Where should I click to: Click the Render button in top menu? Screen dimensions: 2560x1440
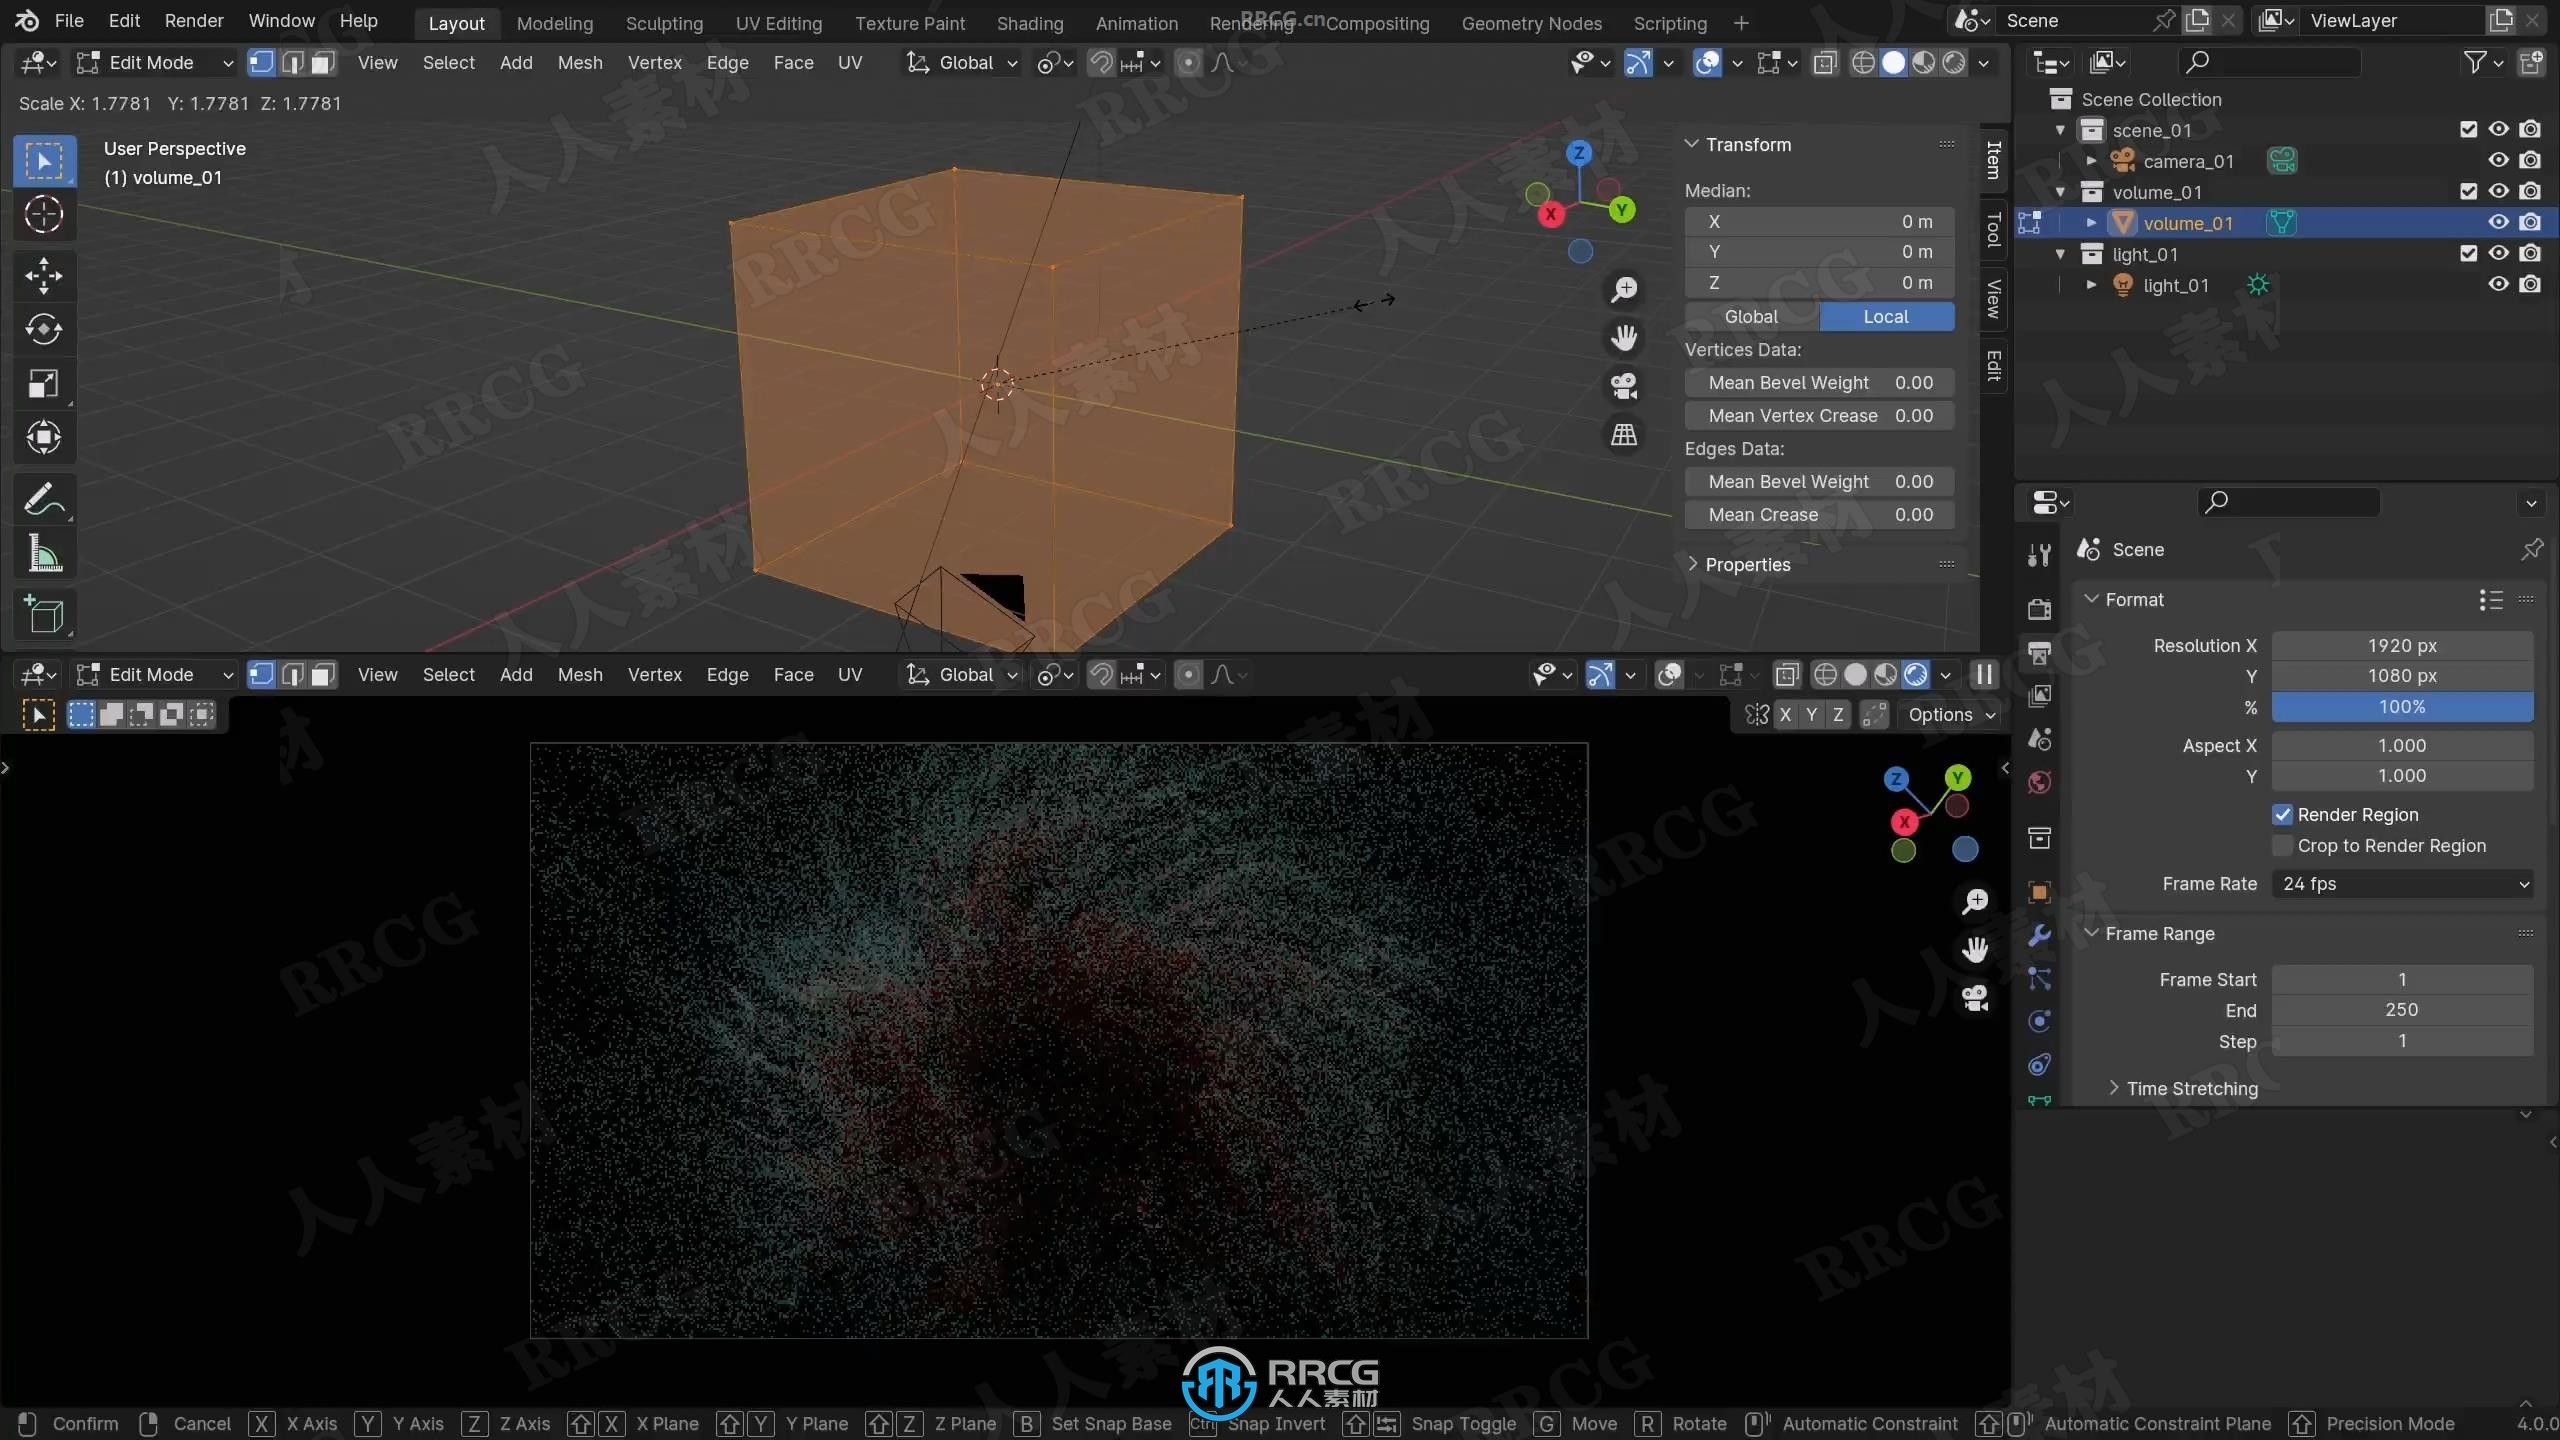coord(193,19)
